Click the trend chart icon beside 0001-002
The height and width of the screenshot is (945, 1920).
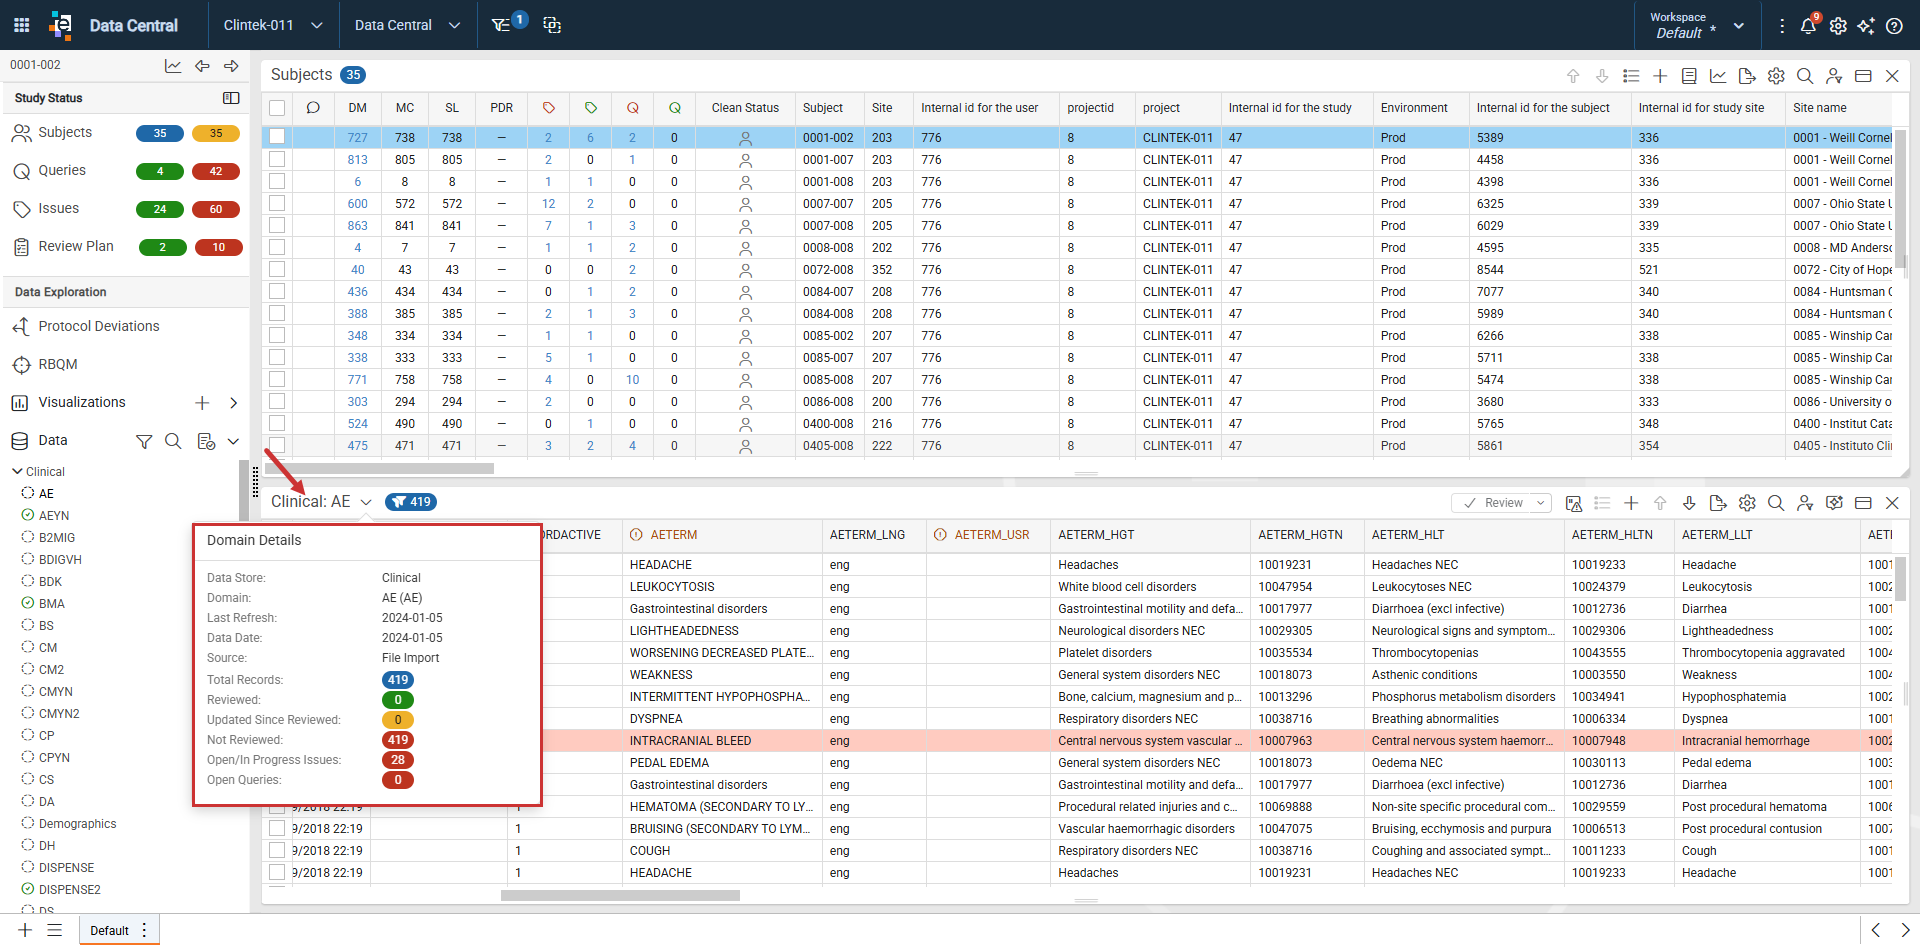pos(173,66)
